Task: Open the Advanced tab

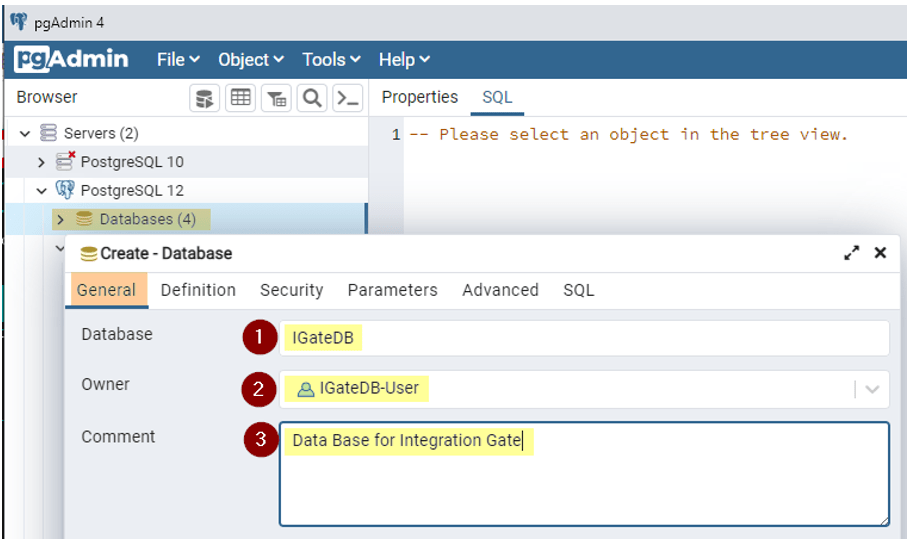Action: (500, 289)
